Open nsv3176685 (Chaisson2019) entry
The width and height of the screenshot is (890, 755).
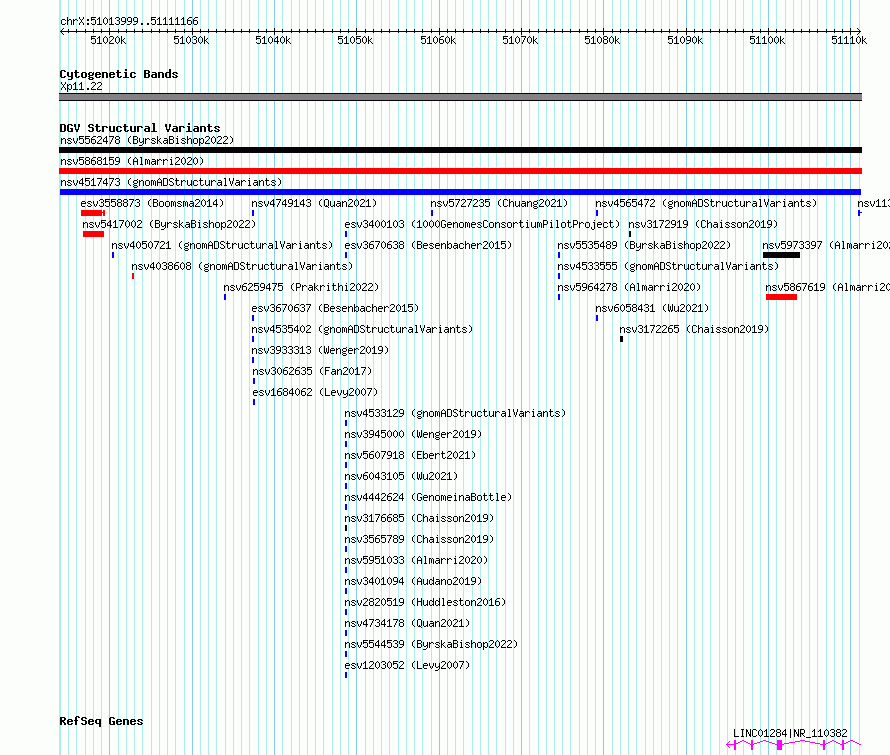419,518
